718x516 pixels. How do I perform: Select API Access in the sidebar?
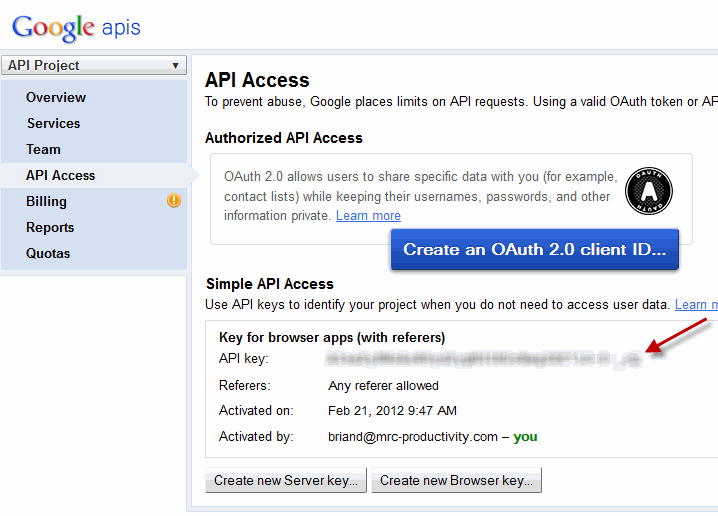click(x=60, y=175)
